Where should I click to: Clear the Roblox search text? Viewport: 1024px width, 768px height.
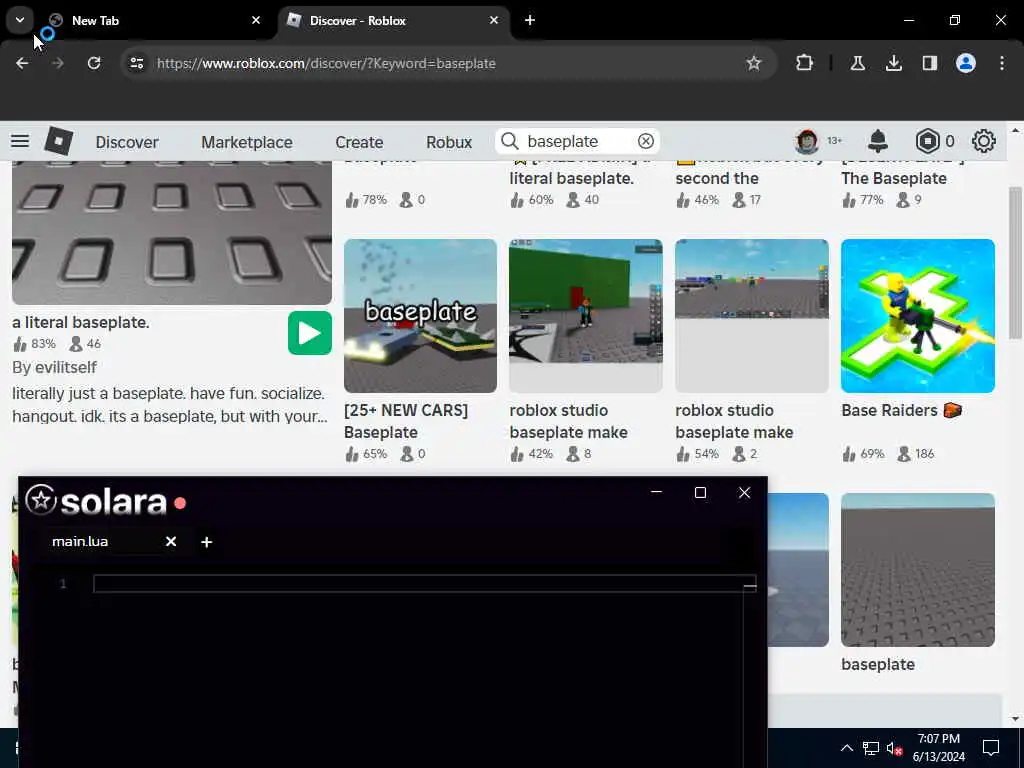point(645,141)
